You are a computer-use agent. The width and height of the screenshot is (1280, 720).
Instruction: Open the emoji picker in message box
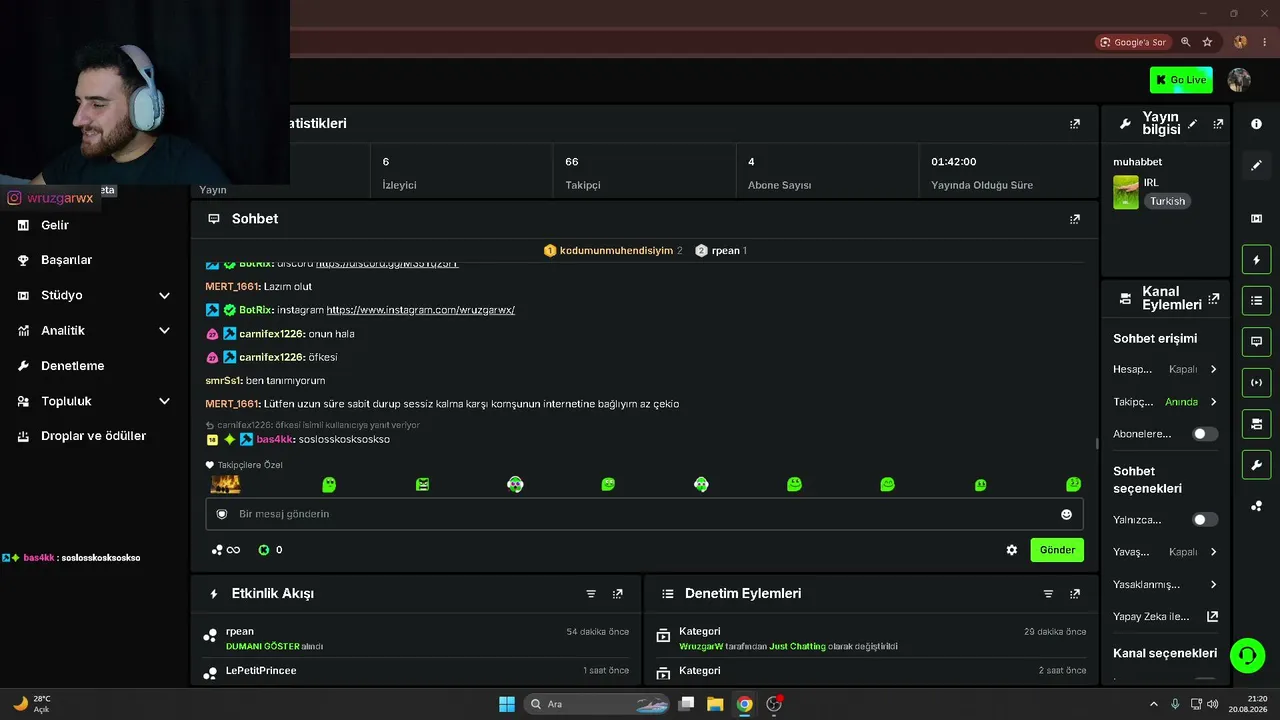coord(1066,514)
